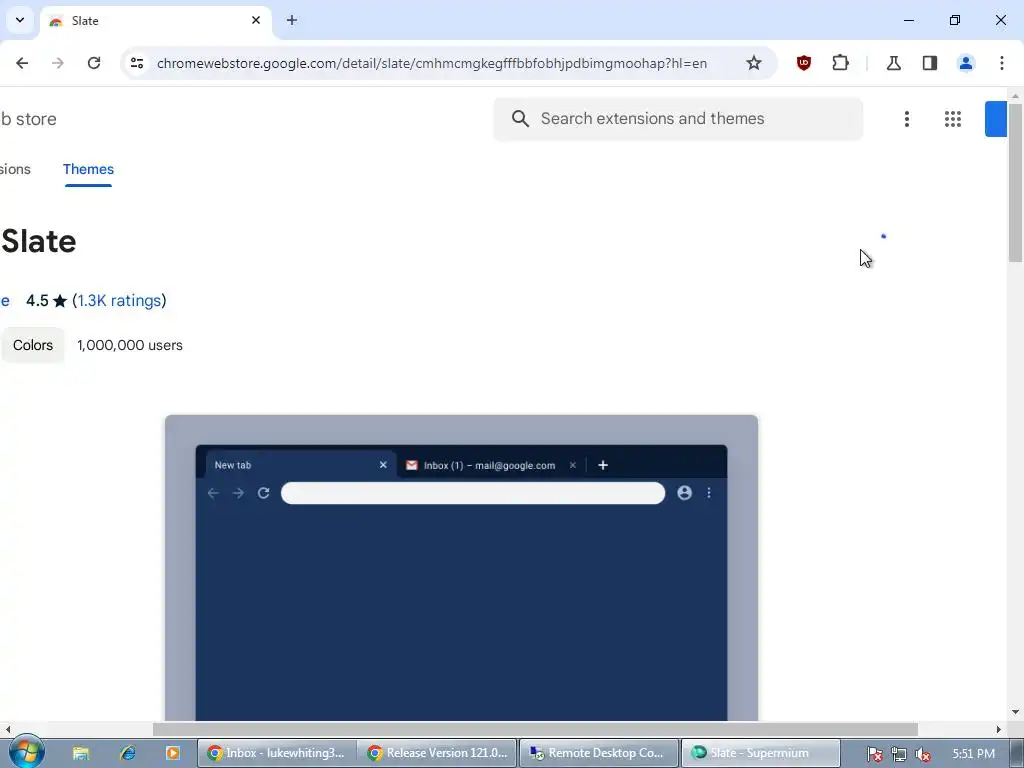Open the 1.3K ratings link
1024x768 pixels.
click(120, 300)
